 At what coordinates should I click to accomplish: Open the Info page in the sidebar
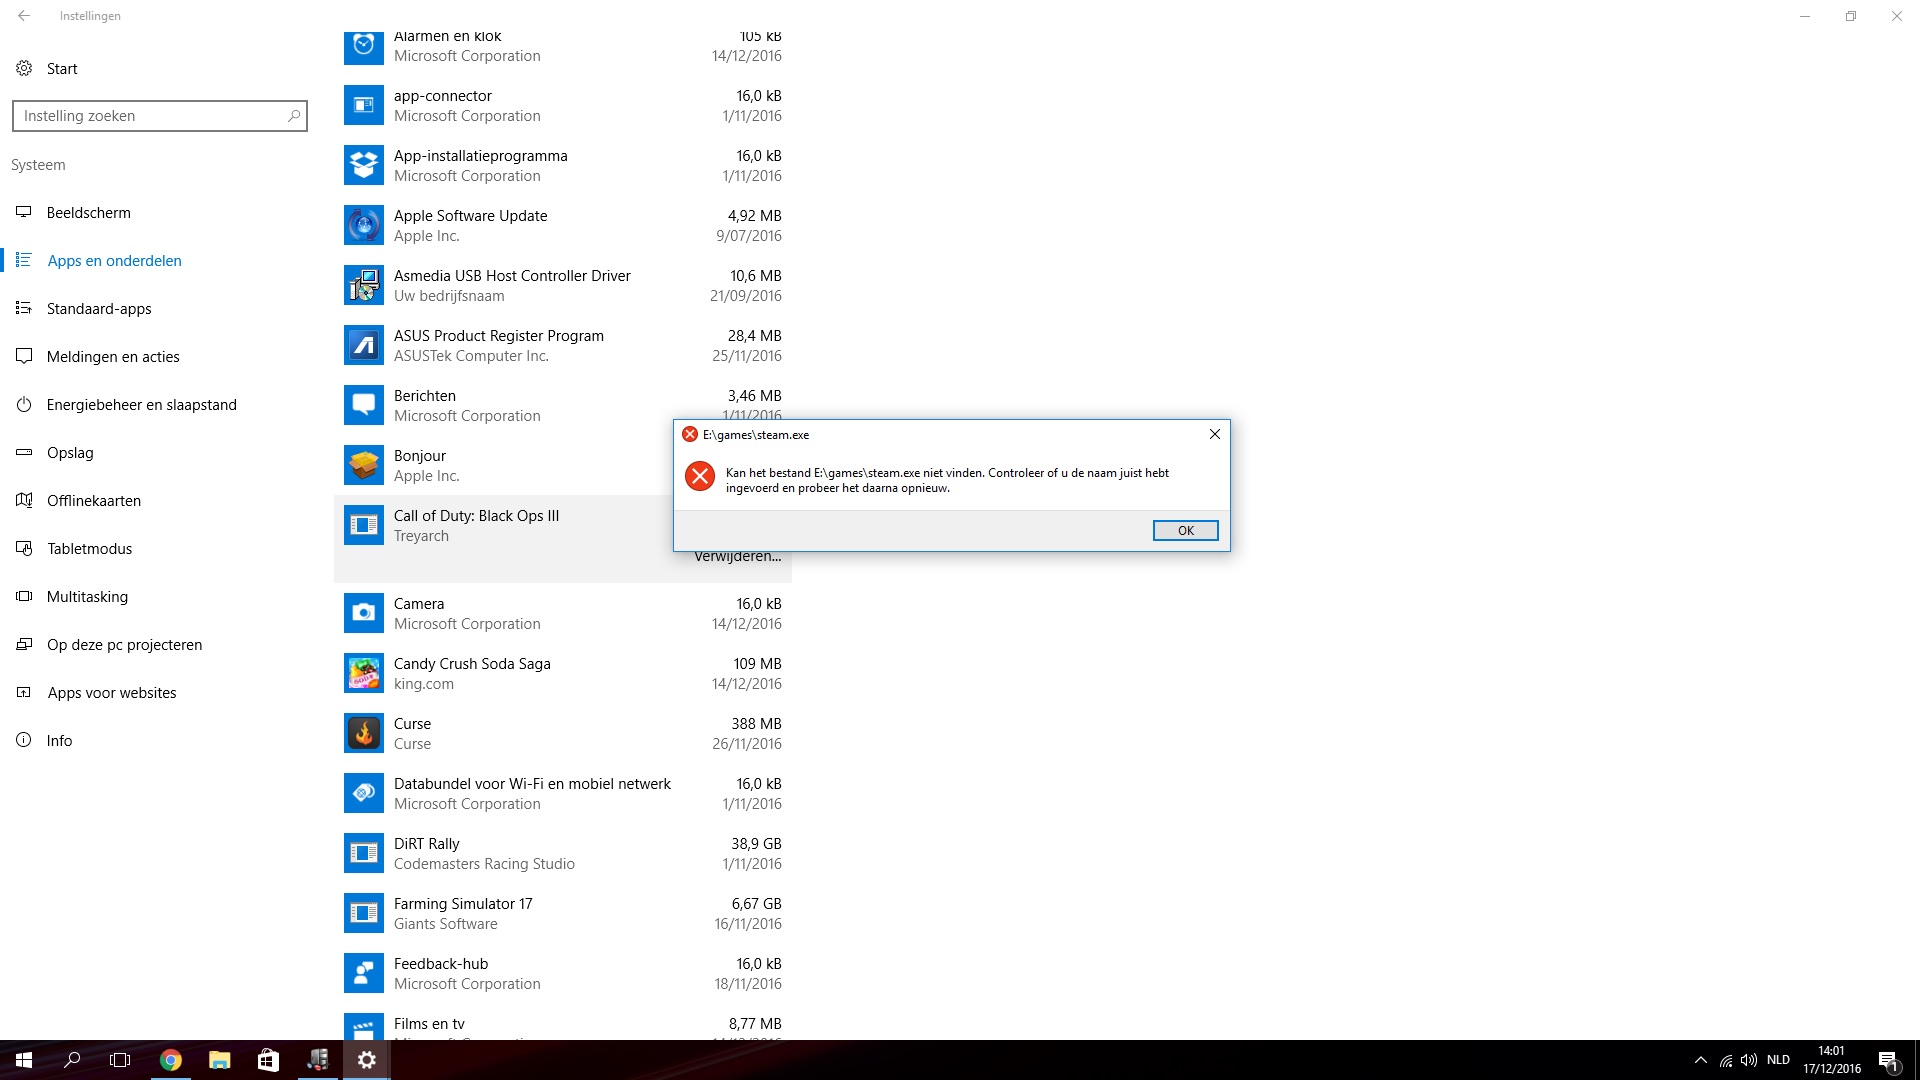[x=59, y=740]
